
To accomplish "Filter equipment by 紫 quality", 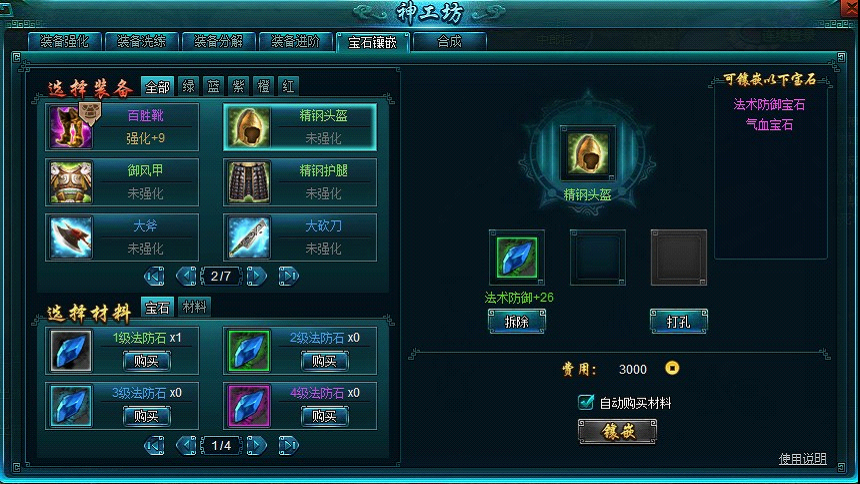I will point(239,86).
